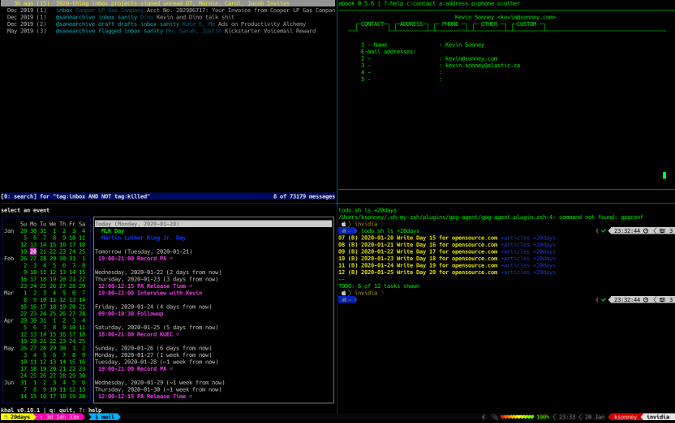Open the PHONE tab in abook
The width and height of the screenshot is (675, 423).
450,23
